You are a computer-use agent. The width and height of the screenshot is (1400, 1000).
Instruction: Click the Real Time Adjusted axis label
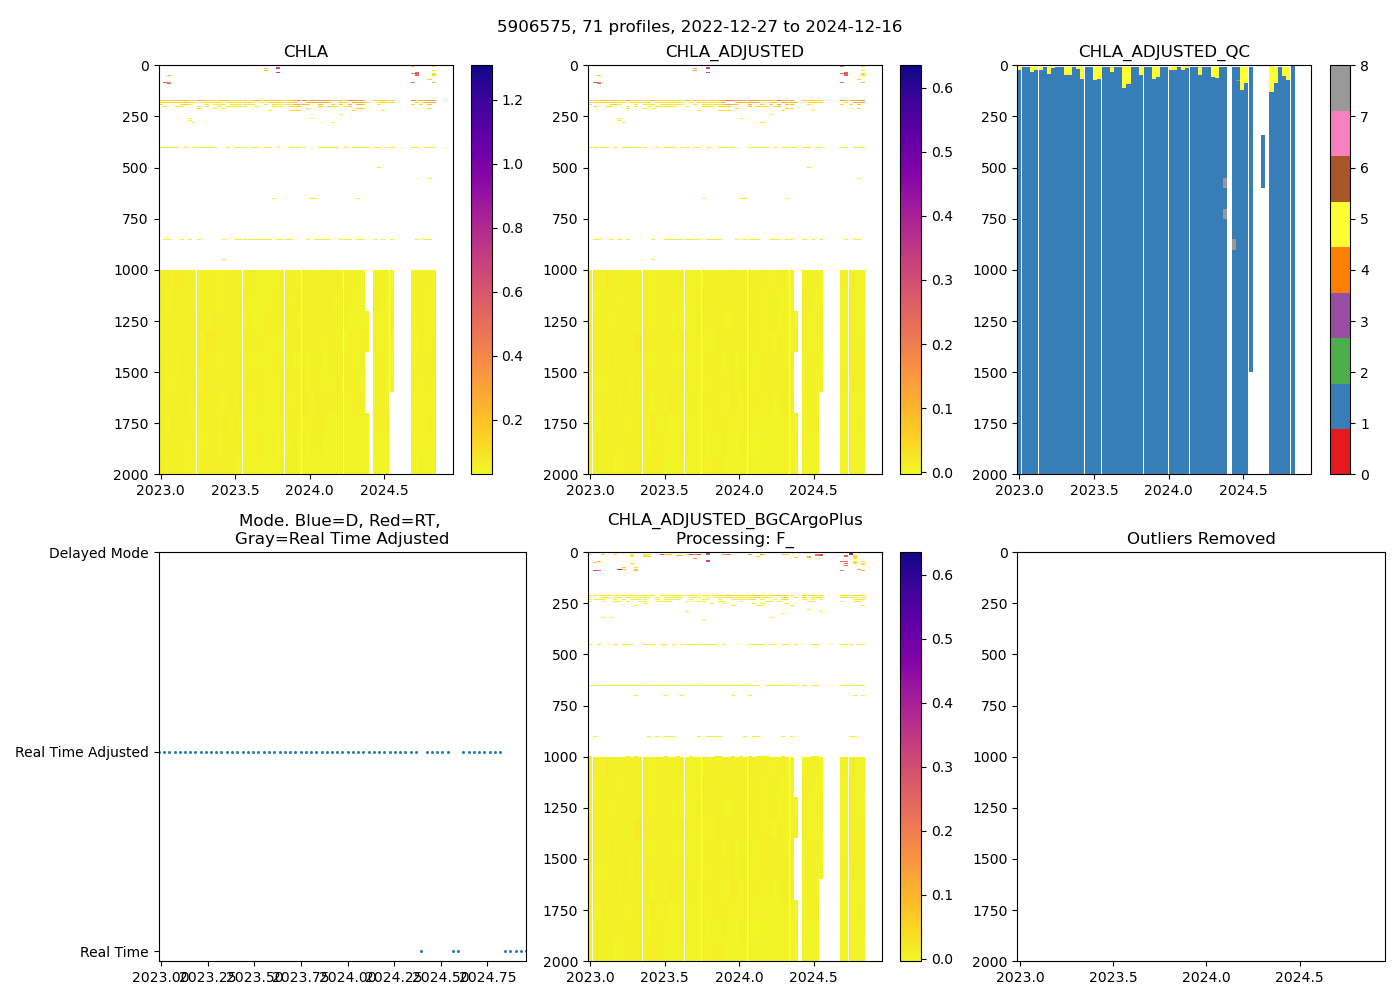click(x=81, y=753)
